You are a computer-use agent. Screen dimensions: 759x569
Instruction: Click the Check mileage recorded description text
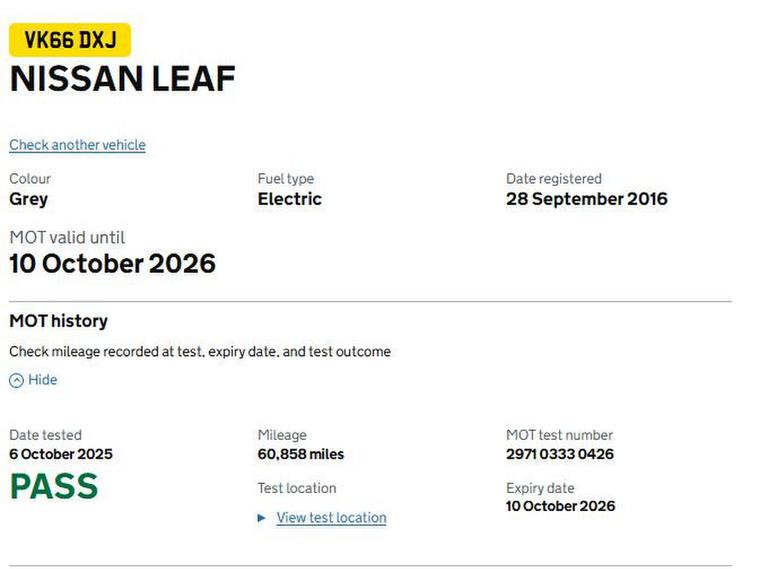click(199, 352)
